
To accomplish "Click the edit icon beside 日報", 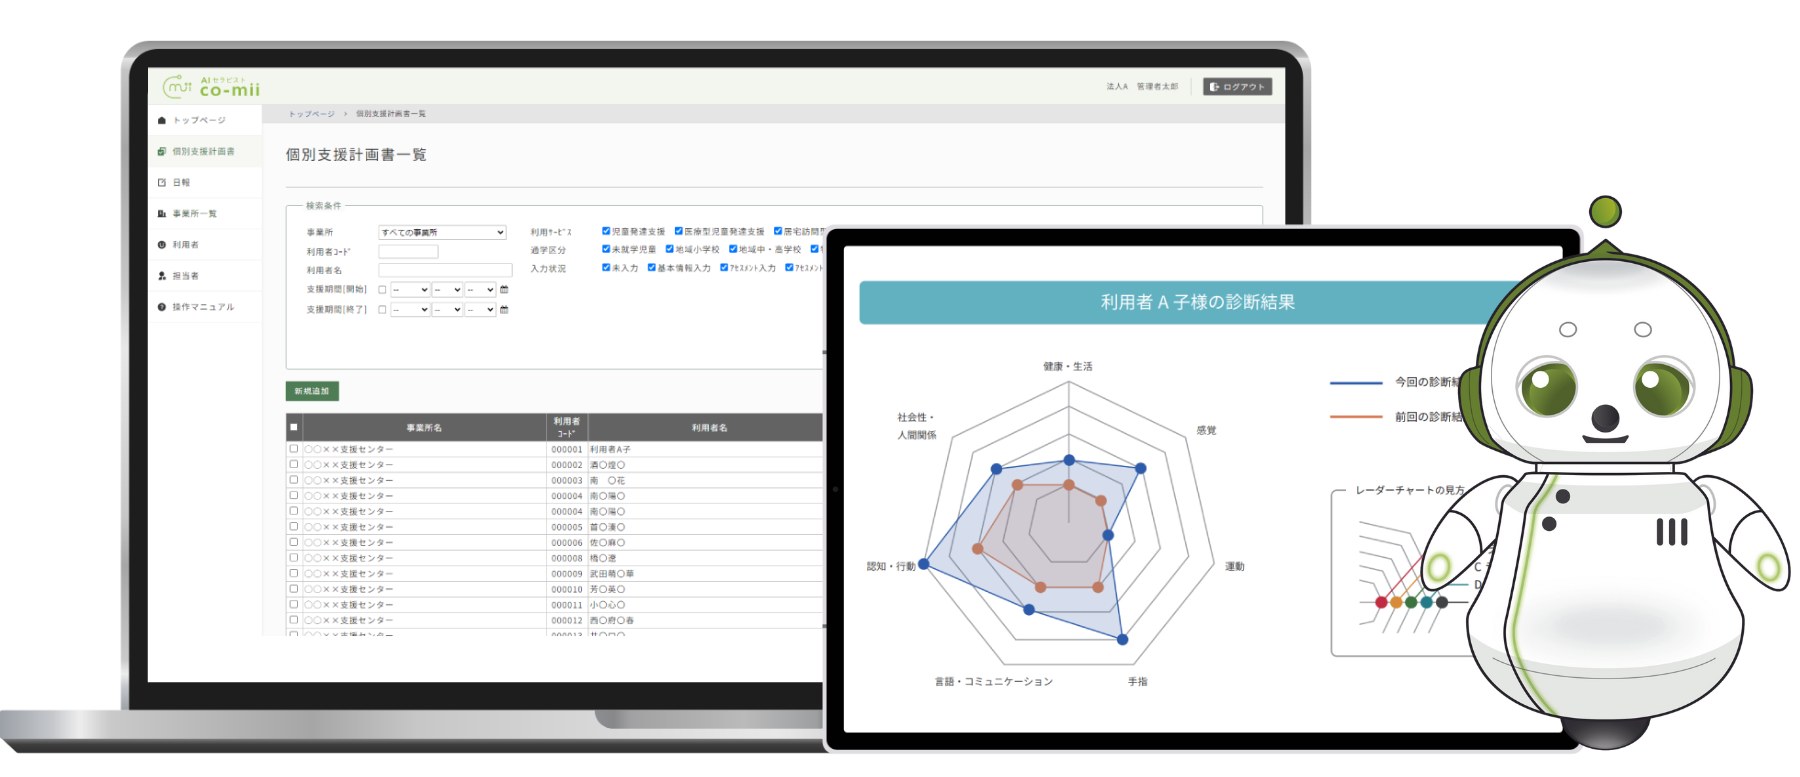I will point(162,182).
